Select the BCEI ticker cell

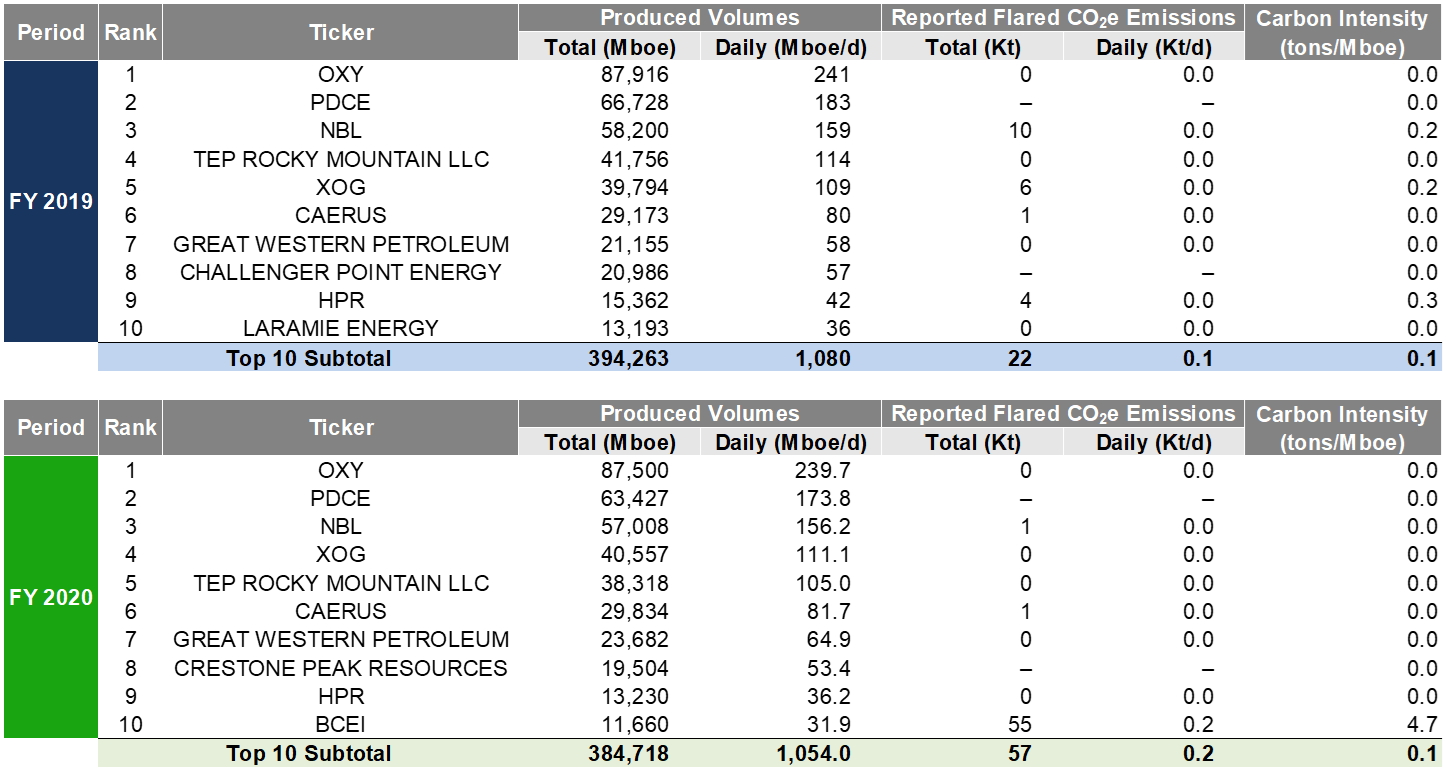340,724
